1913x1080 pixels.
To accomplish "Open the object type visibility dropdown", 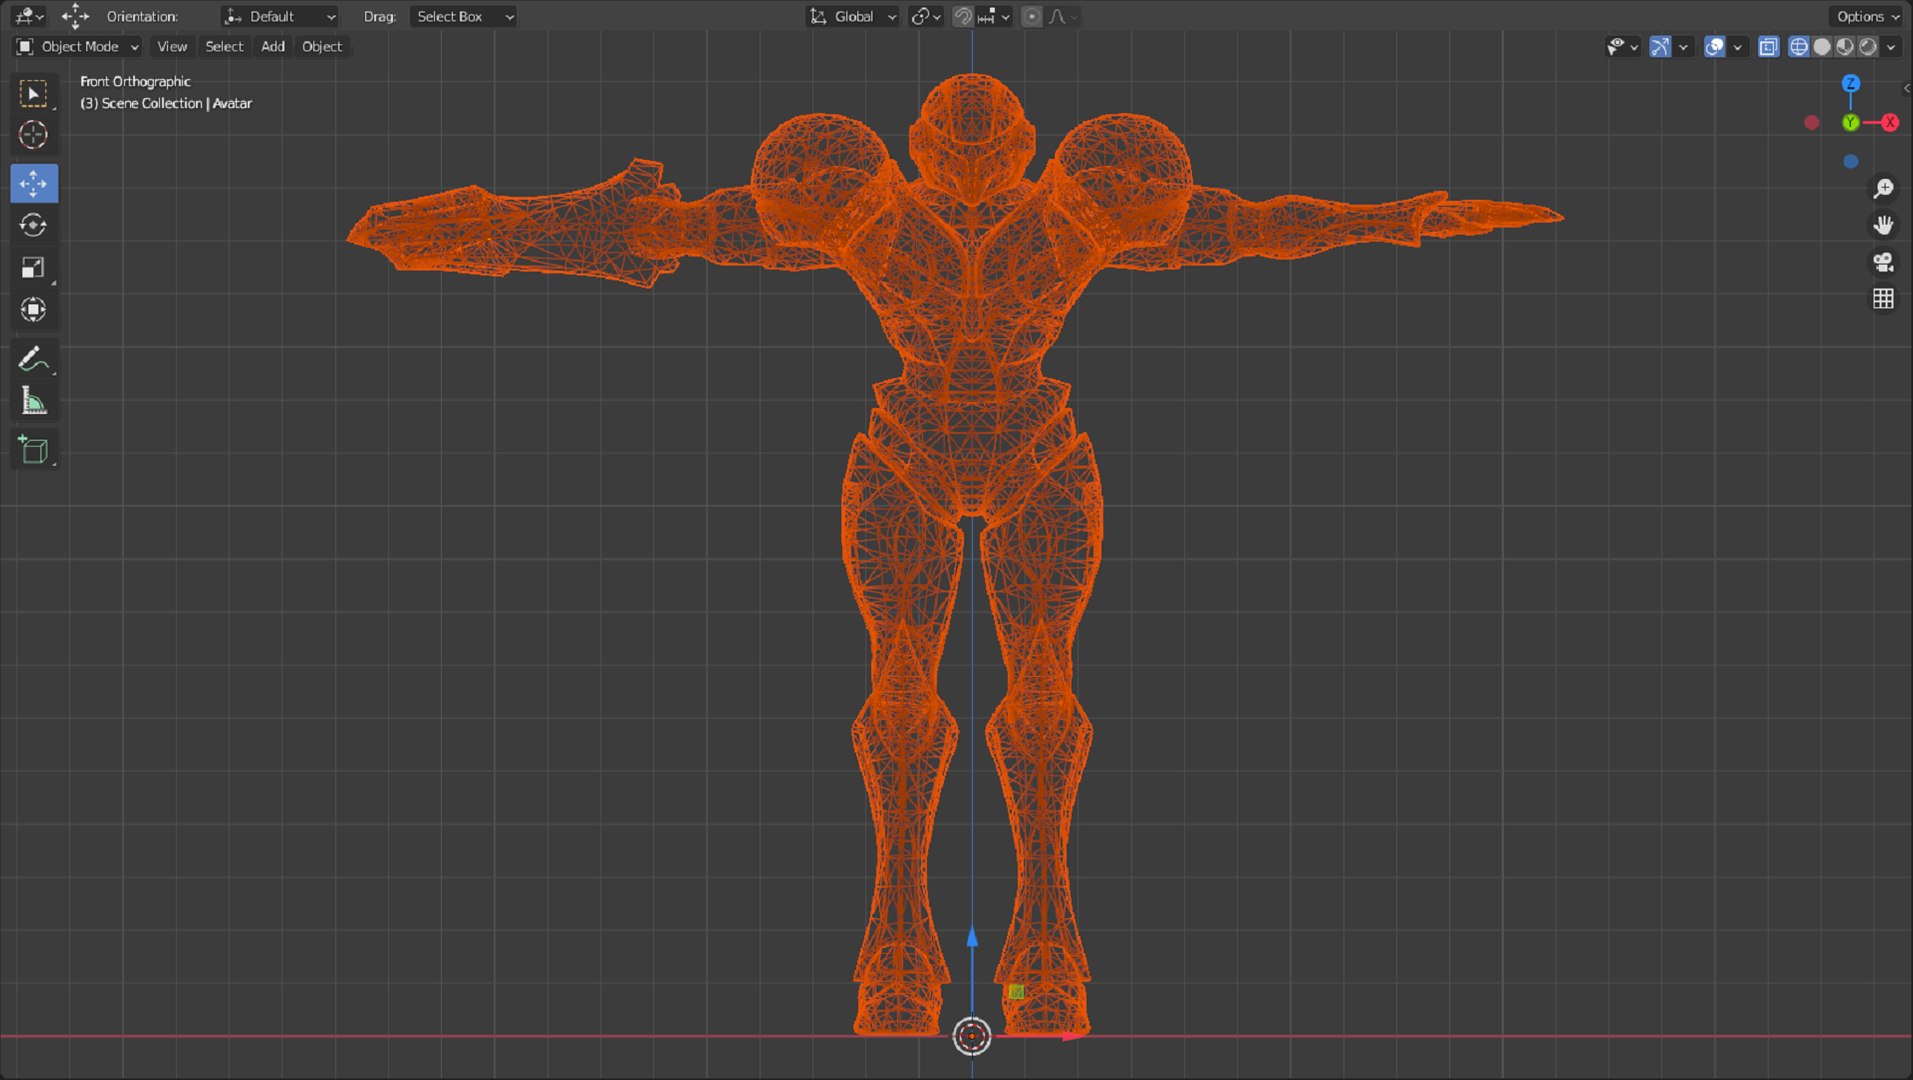I will (1622, 46).
